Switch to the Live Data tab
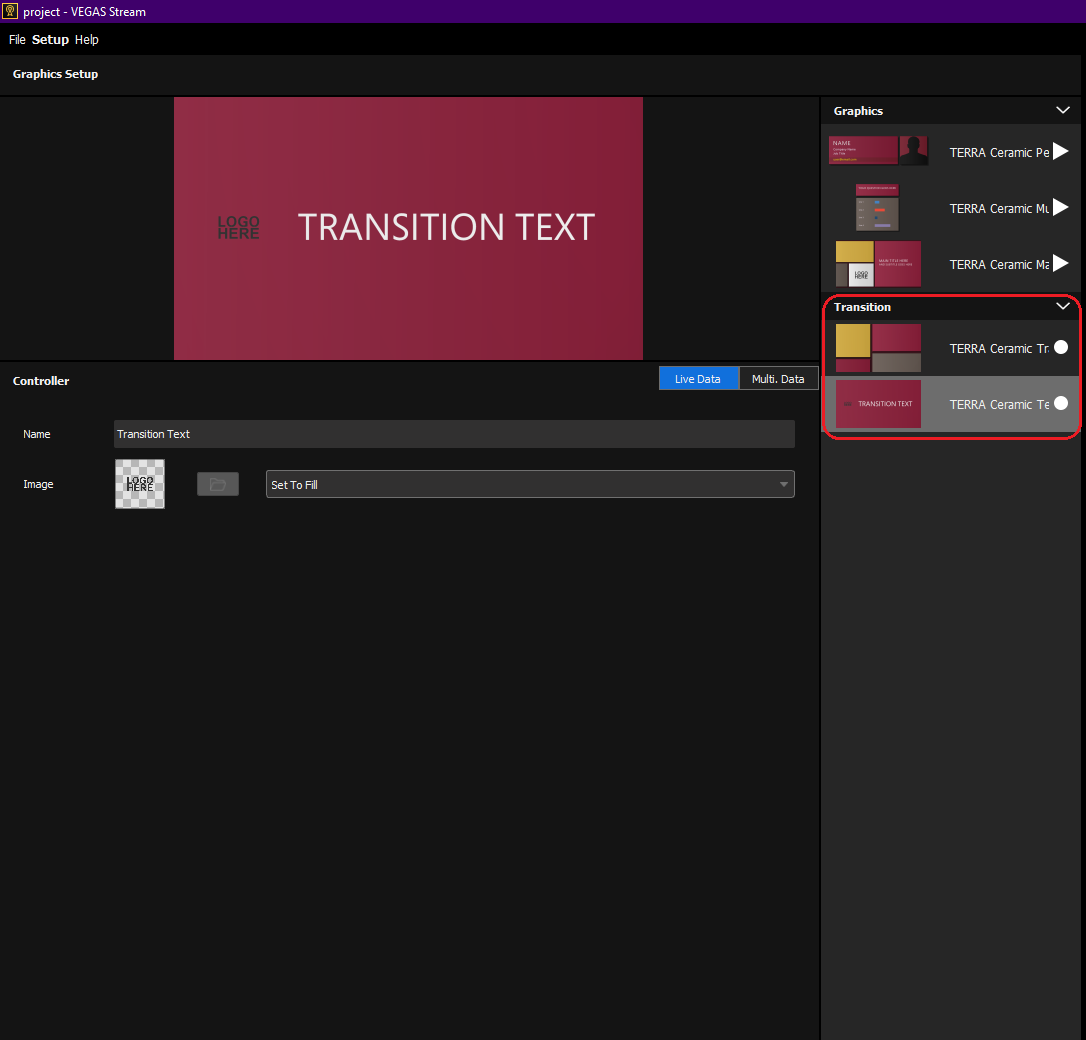This screenshot has height=1040, width=1086. [698, 379]
